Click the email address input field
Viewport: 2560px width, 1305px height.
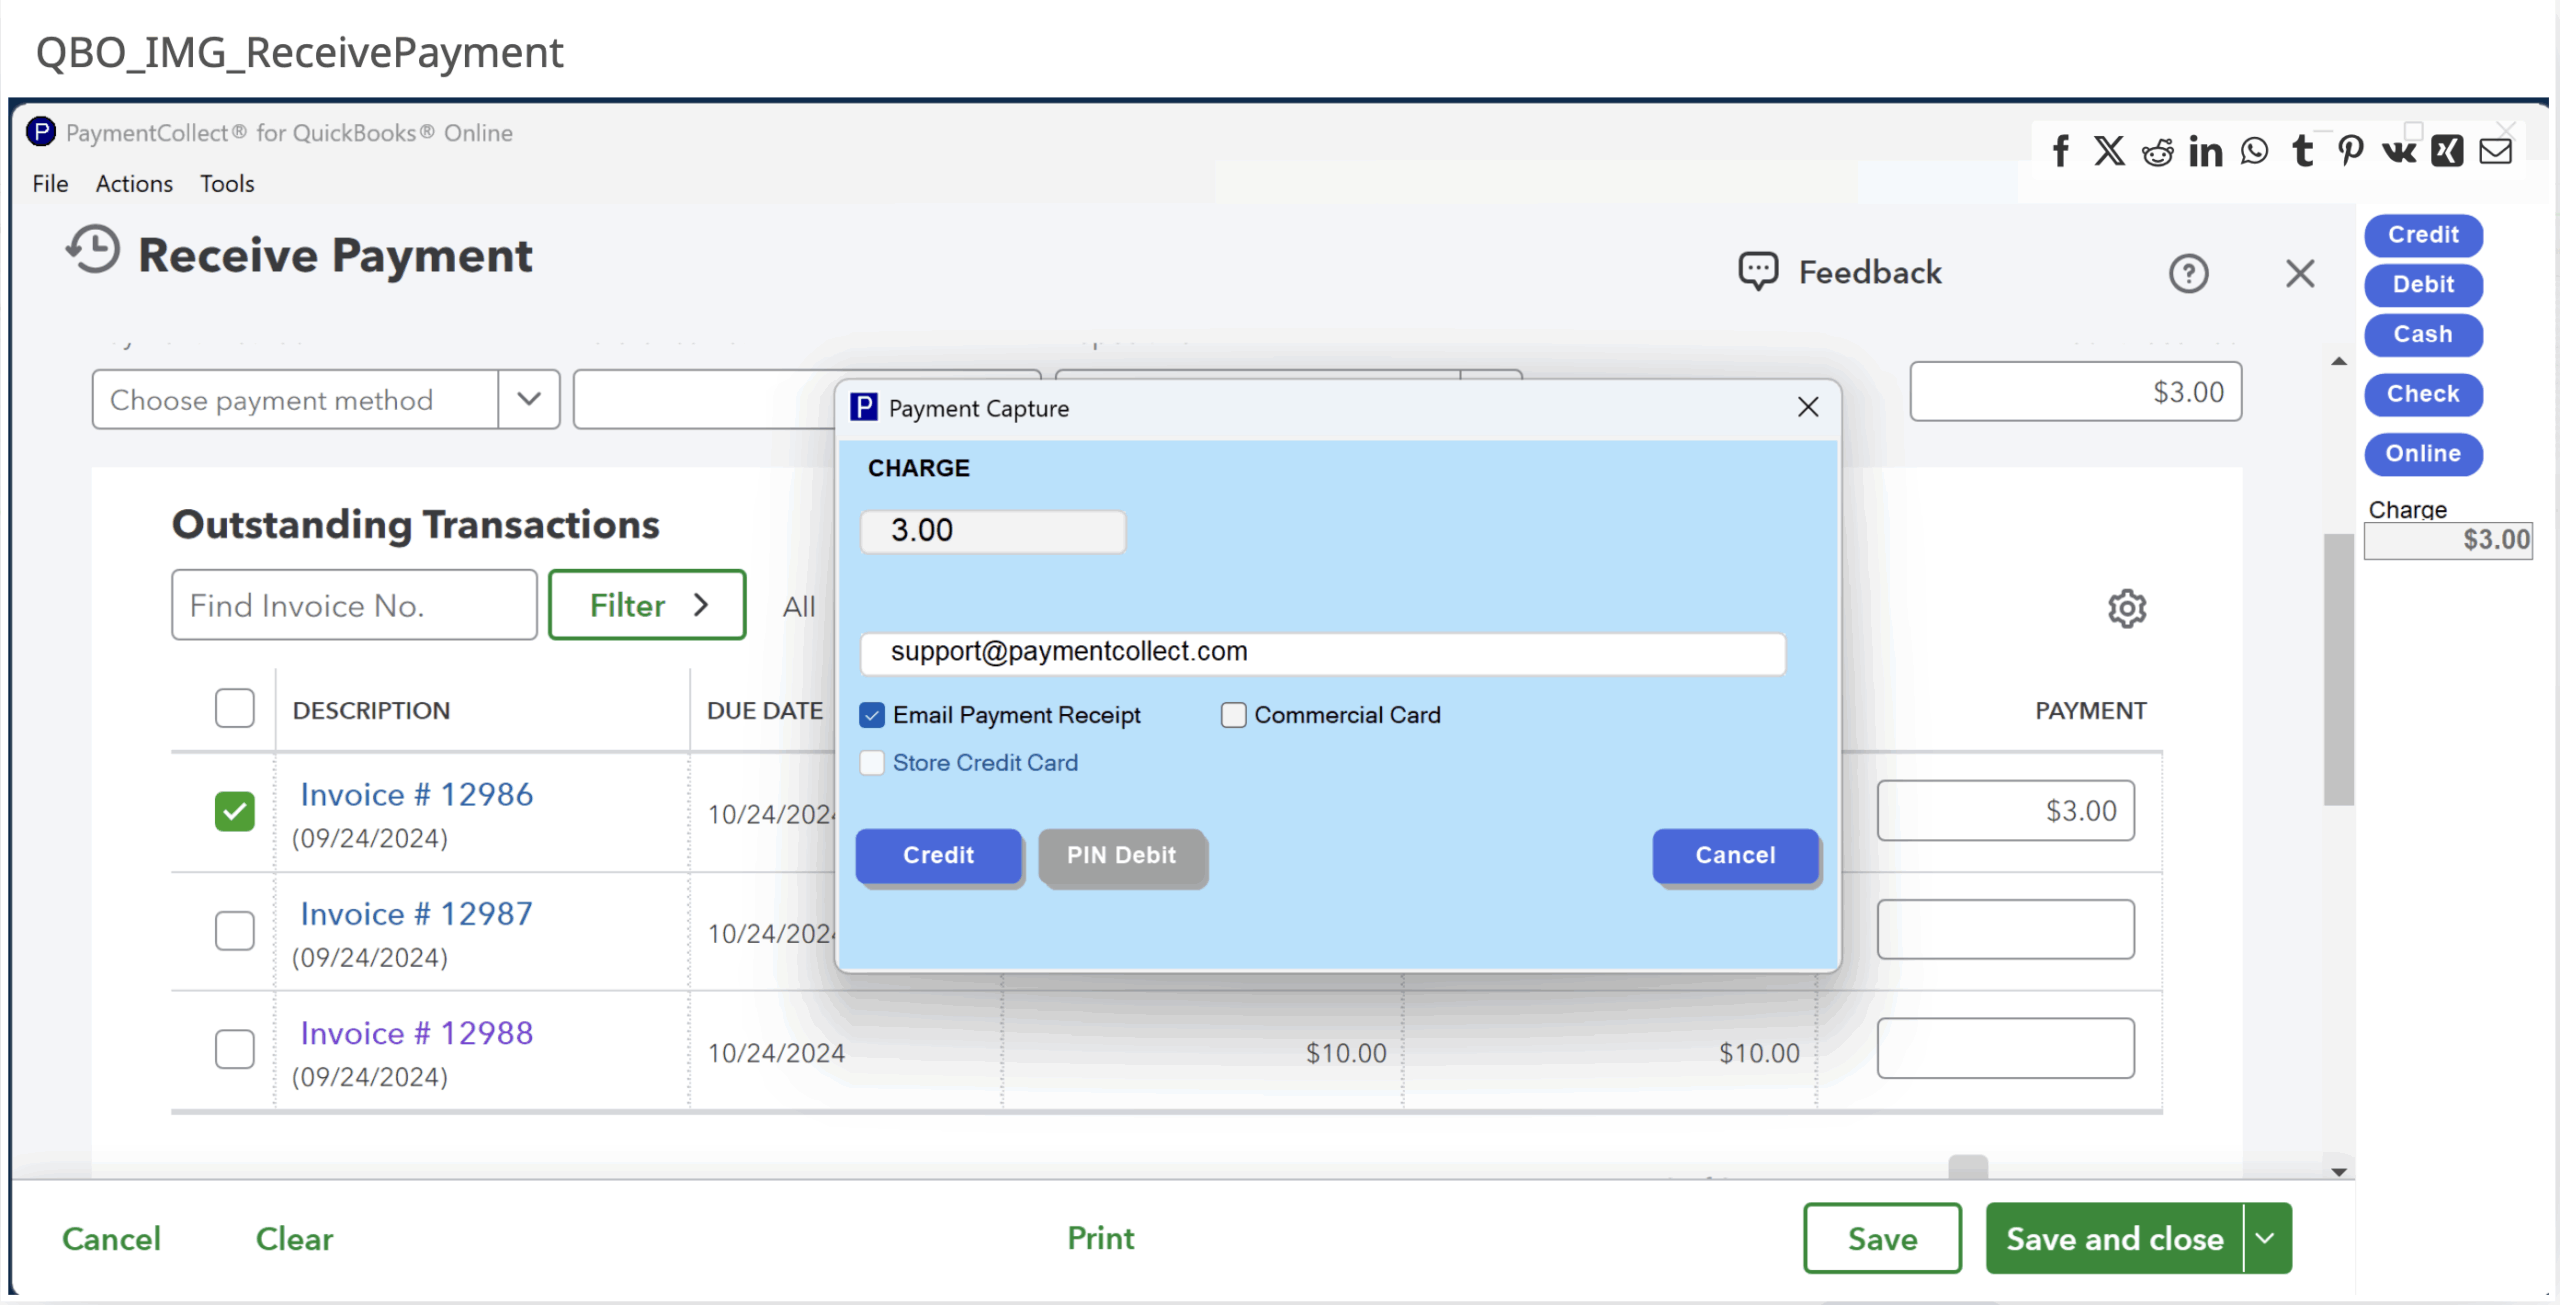coord(1322,652)
